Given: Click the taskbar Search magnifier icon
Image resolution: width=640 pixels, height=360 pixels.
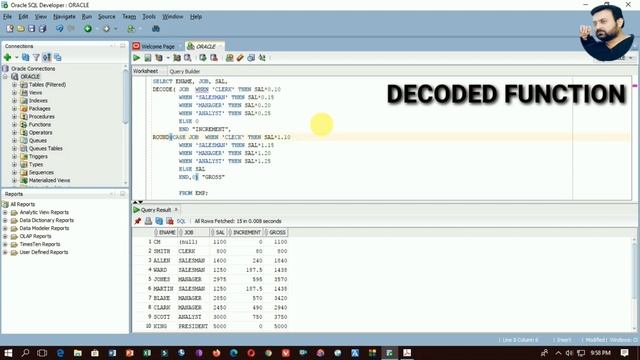Looking at the screenshot, I should pos(25,353).
